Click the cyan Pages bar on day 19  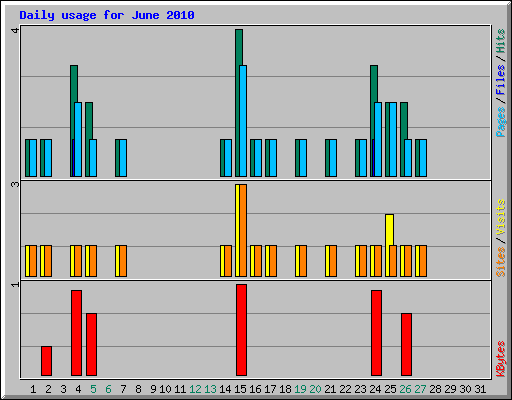click(x=303, y=158)
